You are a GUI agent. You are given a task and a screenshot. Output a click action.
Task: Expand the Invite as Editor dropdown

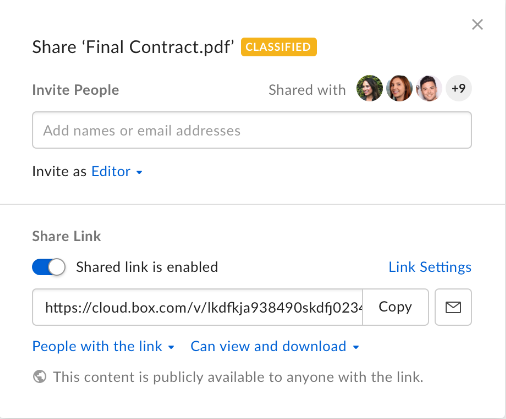[x=117, y=172]
